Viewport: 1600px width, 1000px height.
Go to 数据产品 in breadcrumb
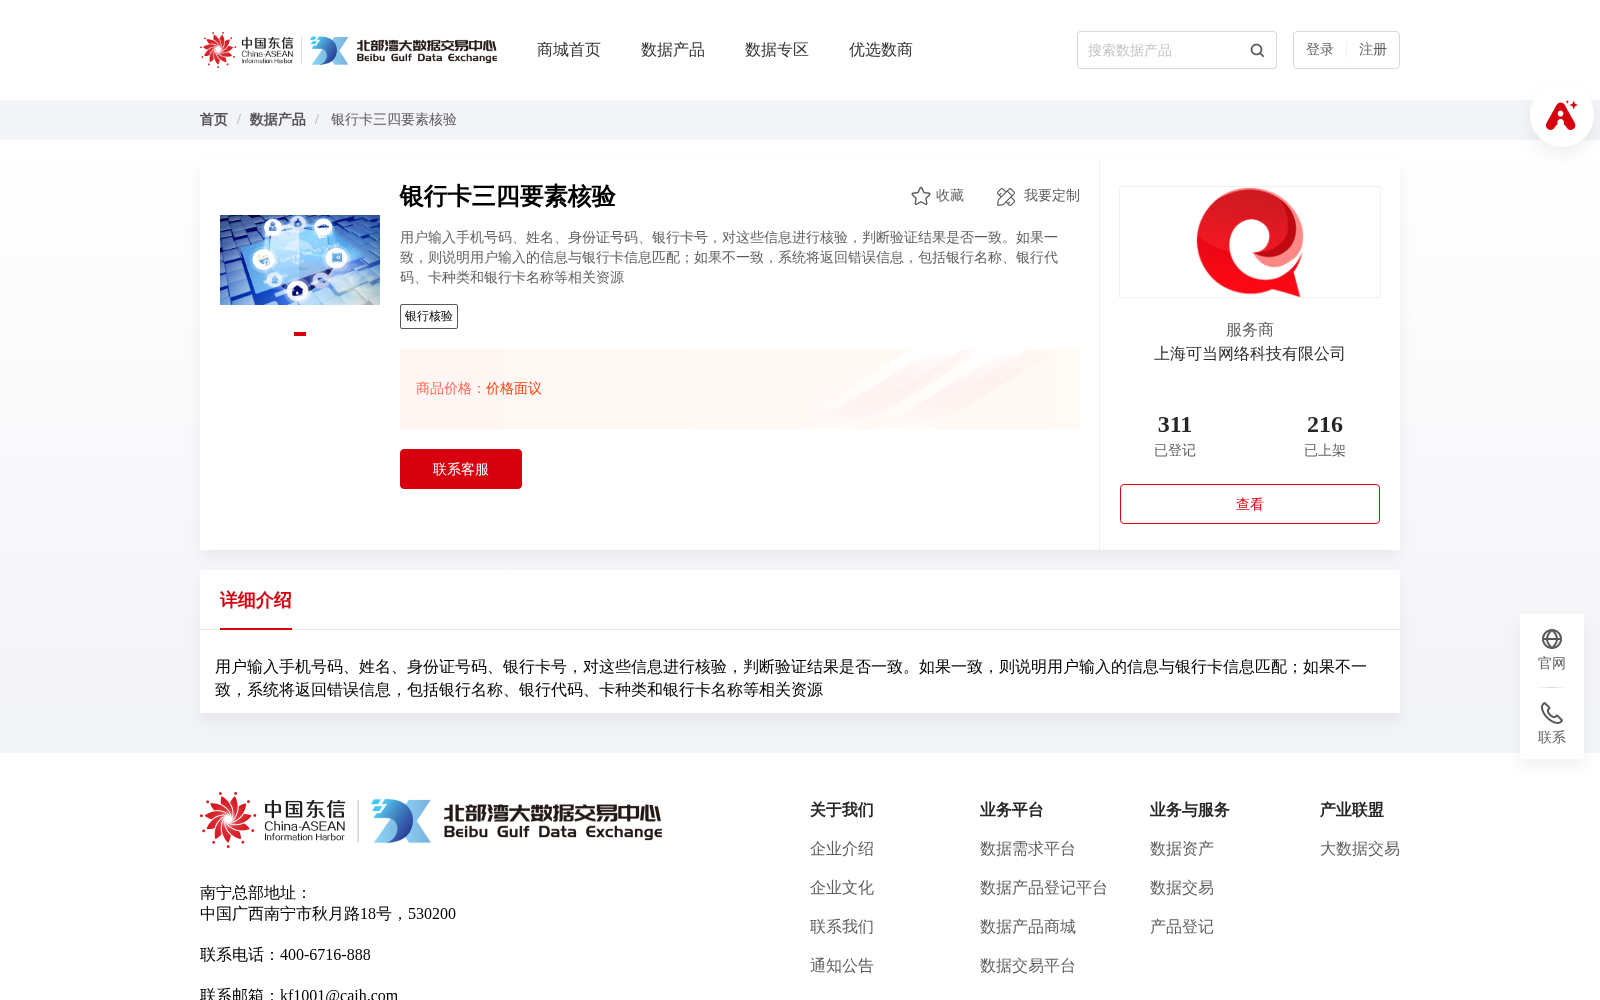278,120
